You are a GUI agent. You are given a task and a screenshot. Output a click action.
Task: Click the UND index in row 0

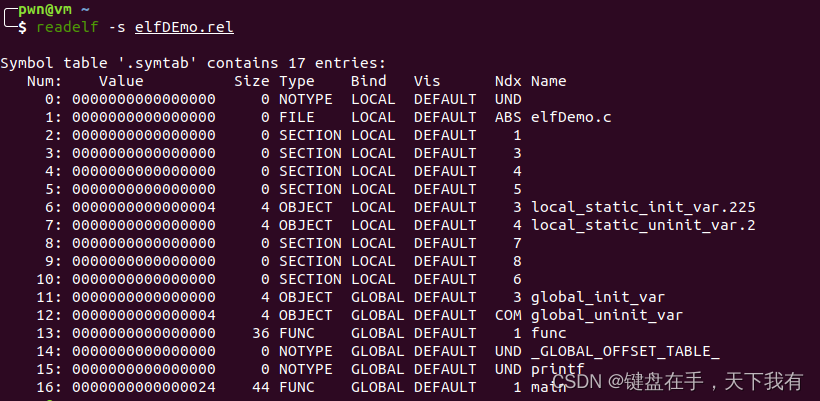[508, 99]
